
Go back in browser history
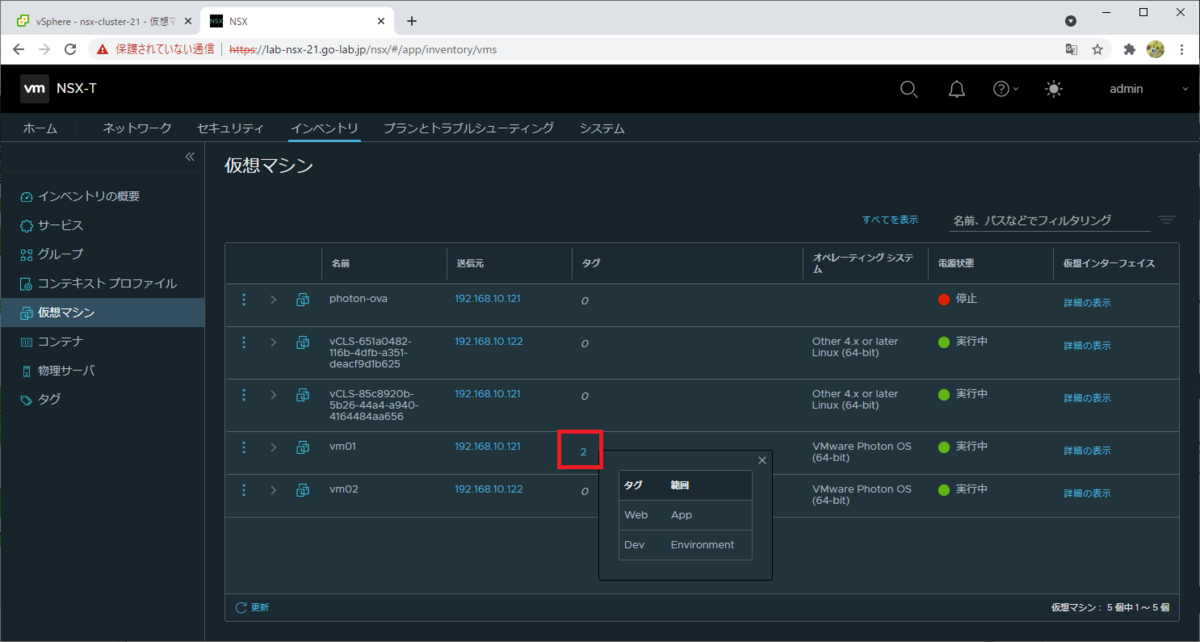coord(19,48)
